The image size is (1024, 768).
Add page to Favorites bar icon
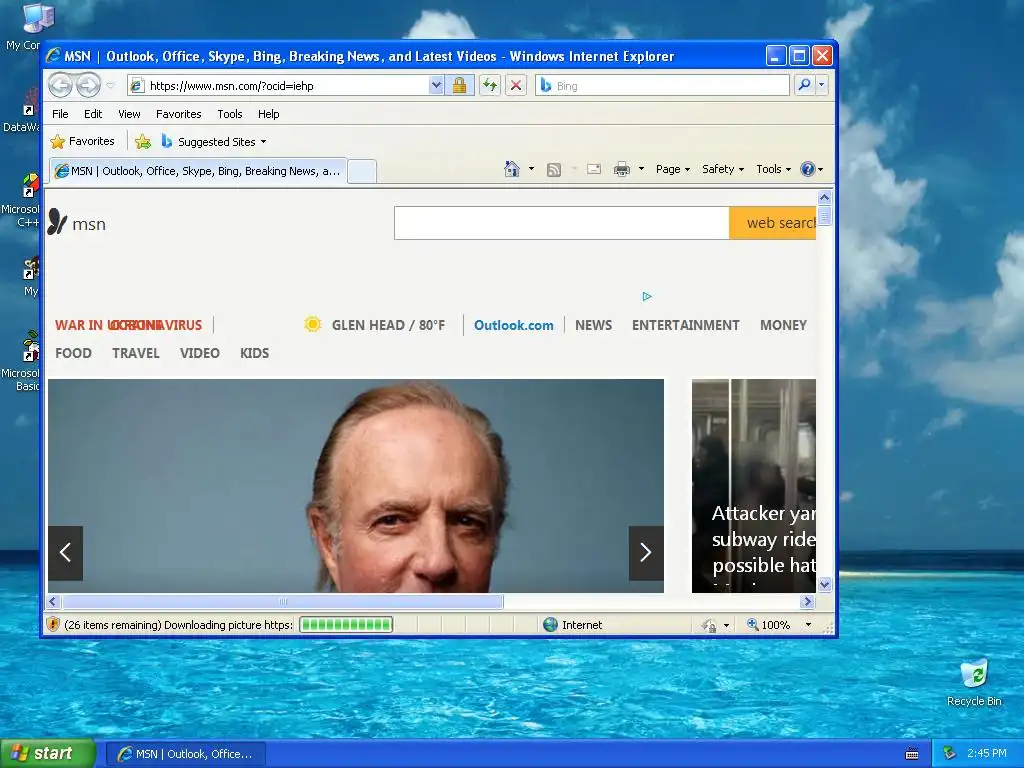coord(142,142)
